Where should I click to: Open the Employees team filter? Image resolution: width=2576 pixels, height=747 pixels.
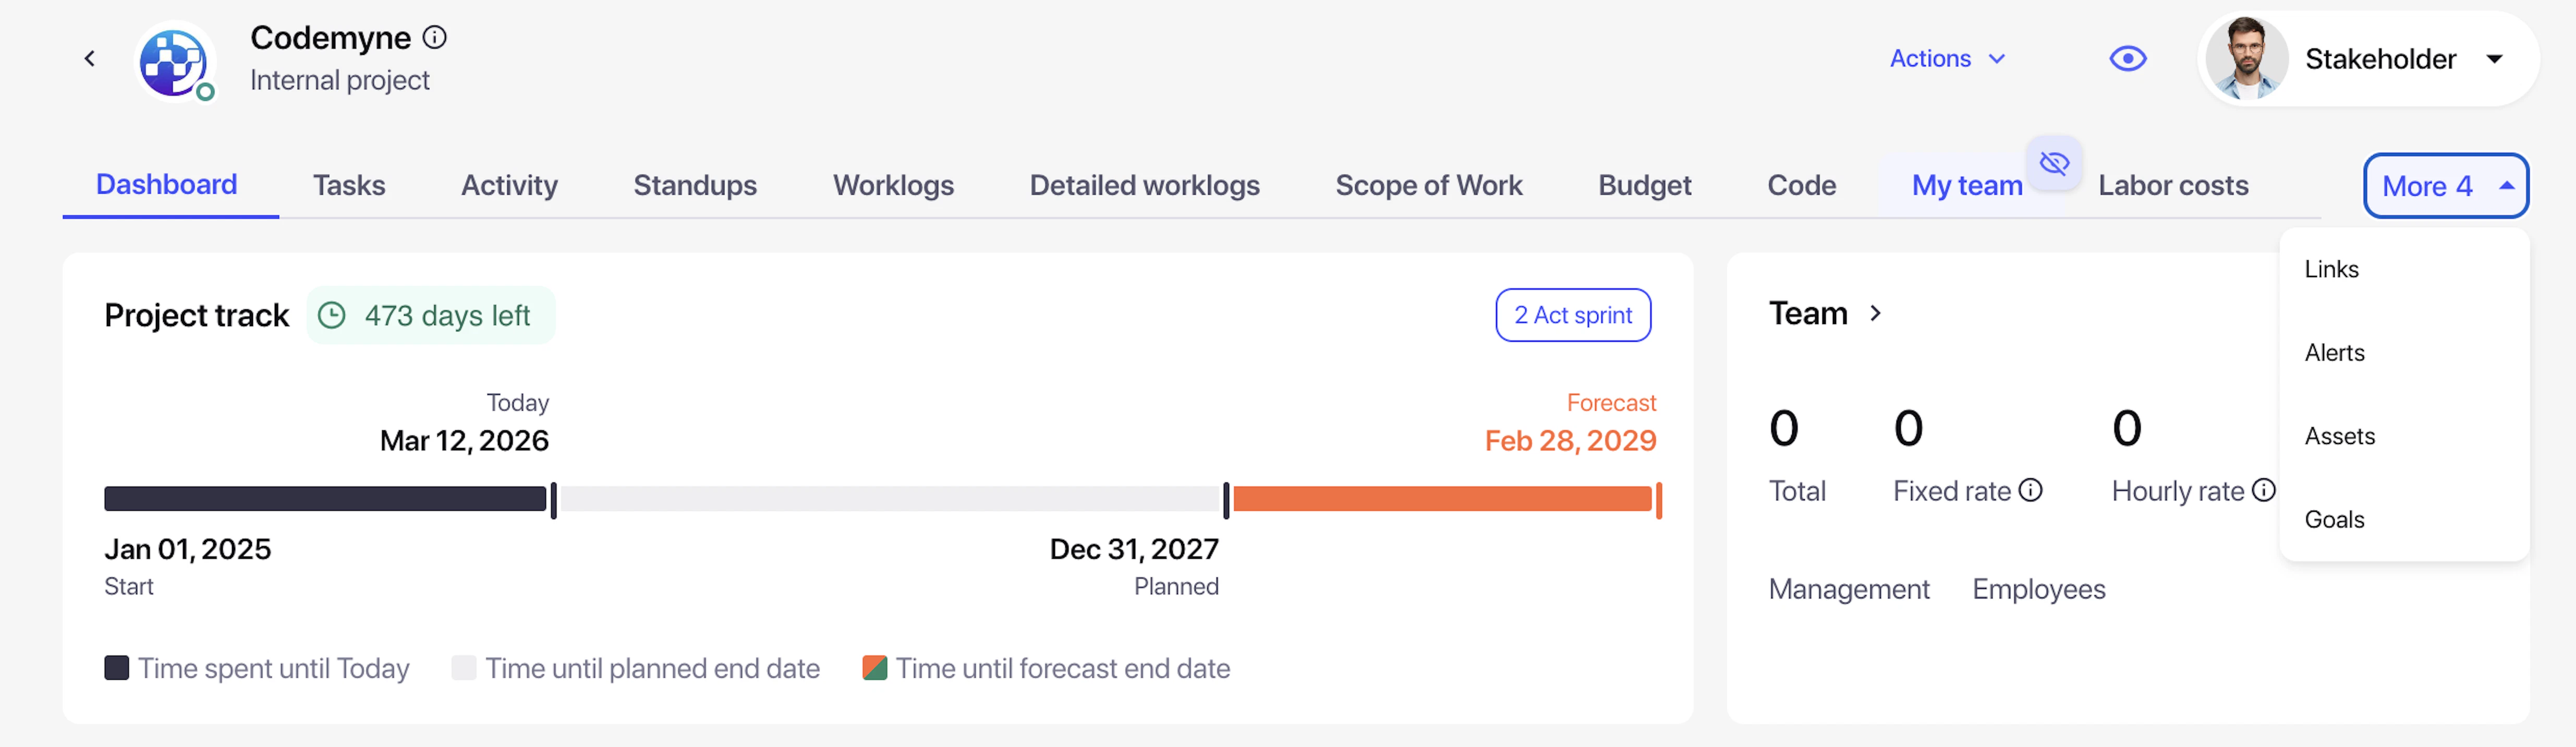[2038, 590]
